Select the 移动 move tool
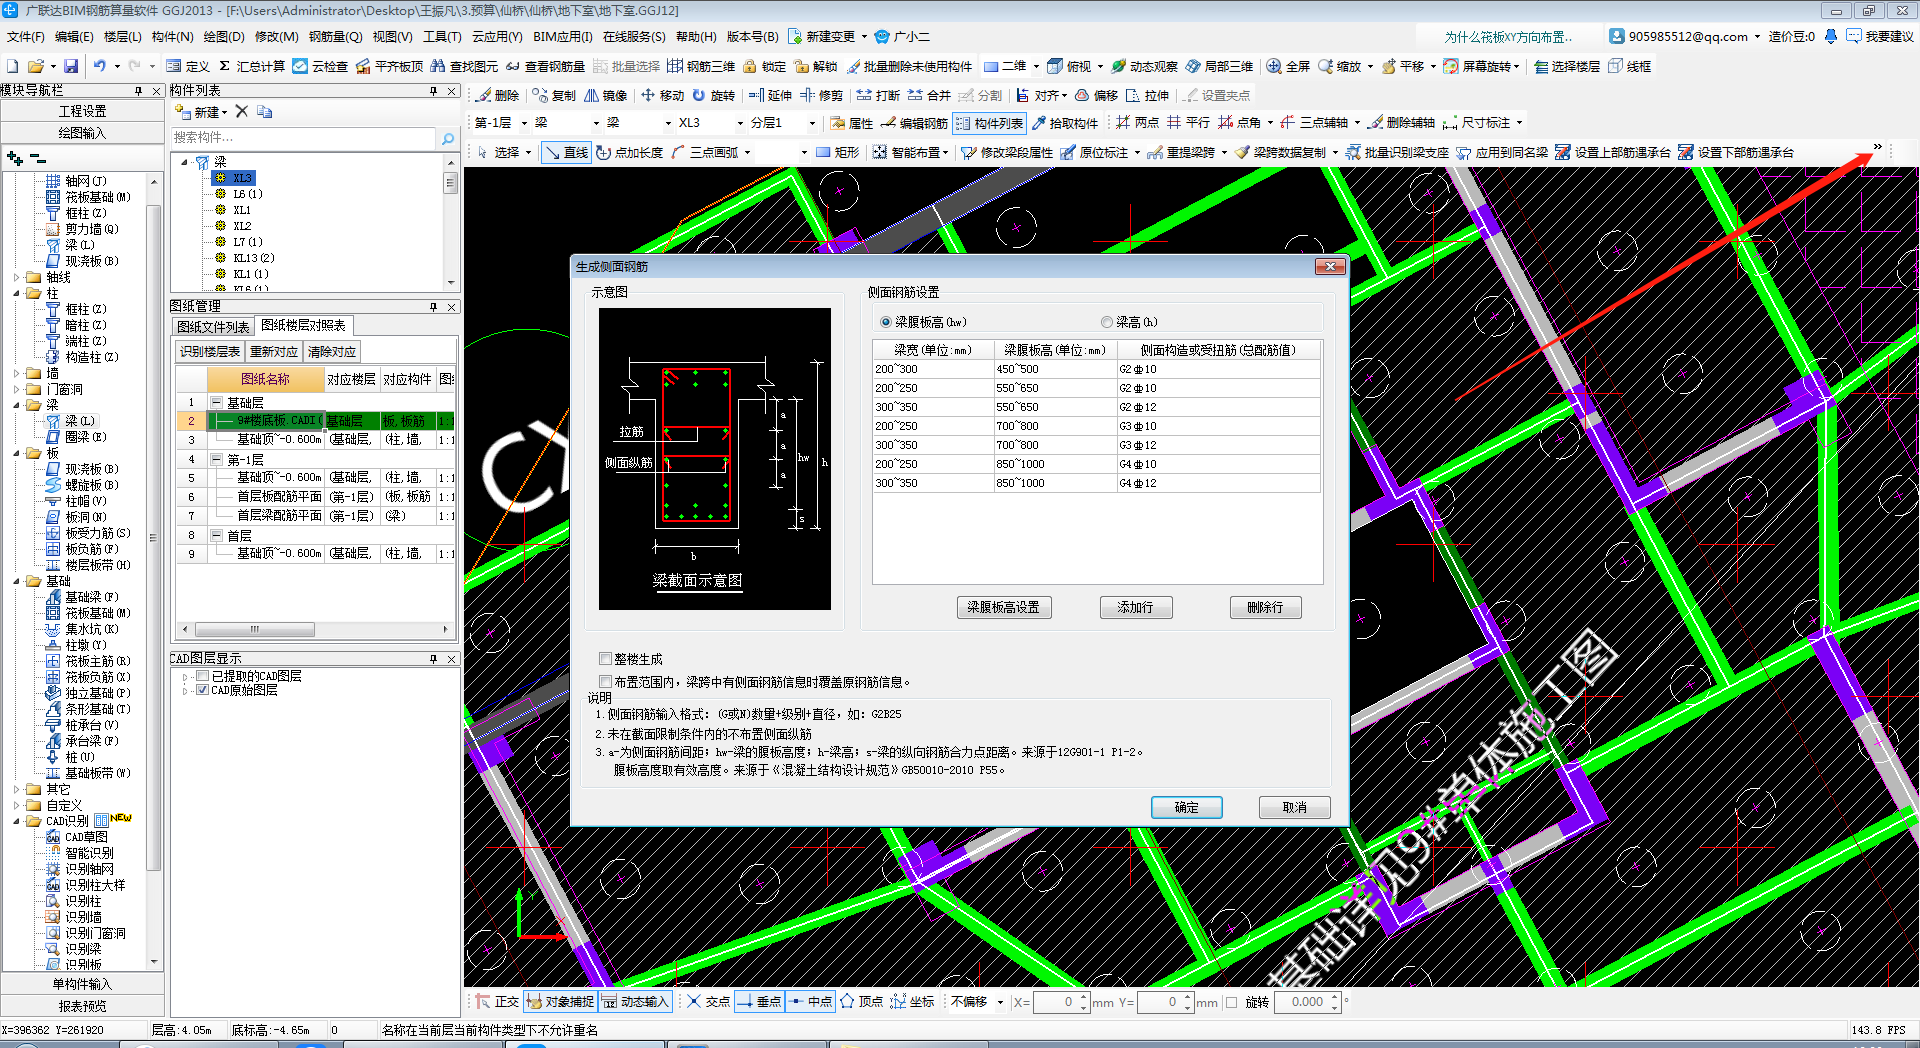 point(662,95)
